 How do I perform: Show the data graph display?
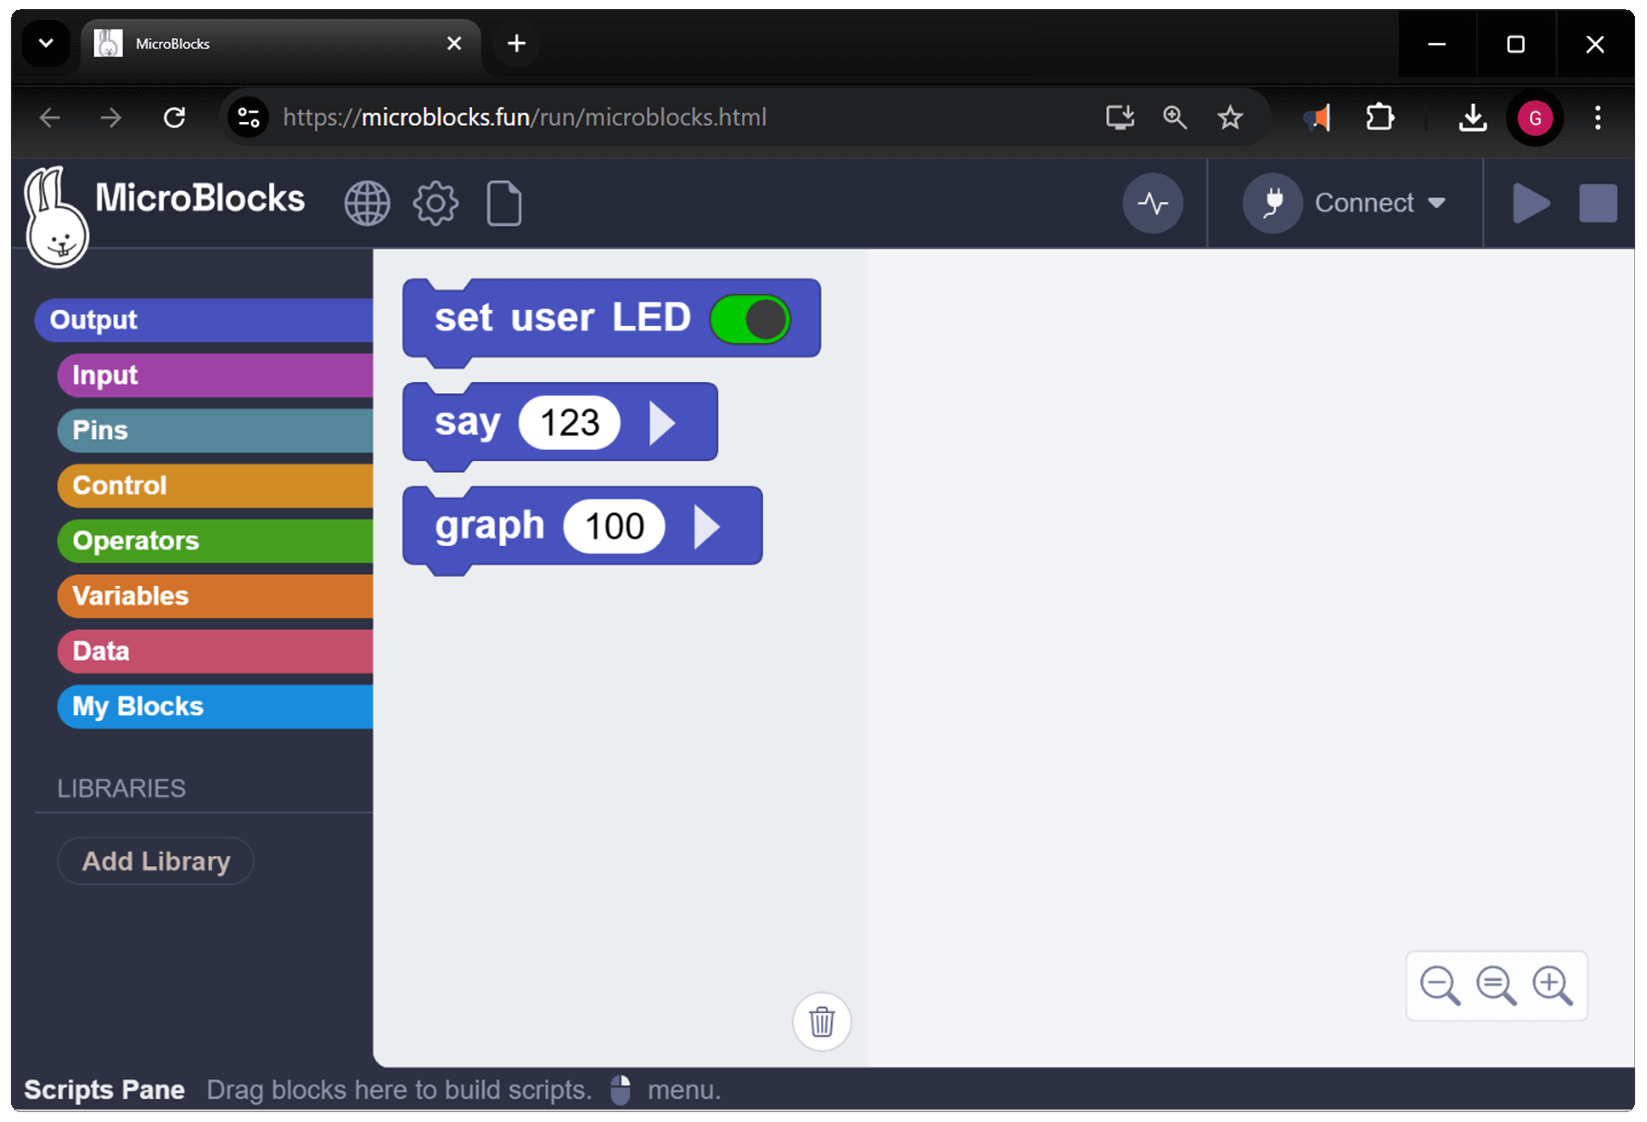tap(1153, 203)
